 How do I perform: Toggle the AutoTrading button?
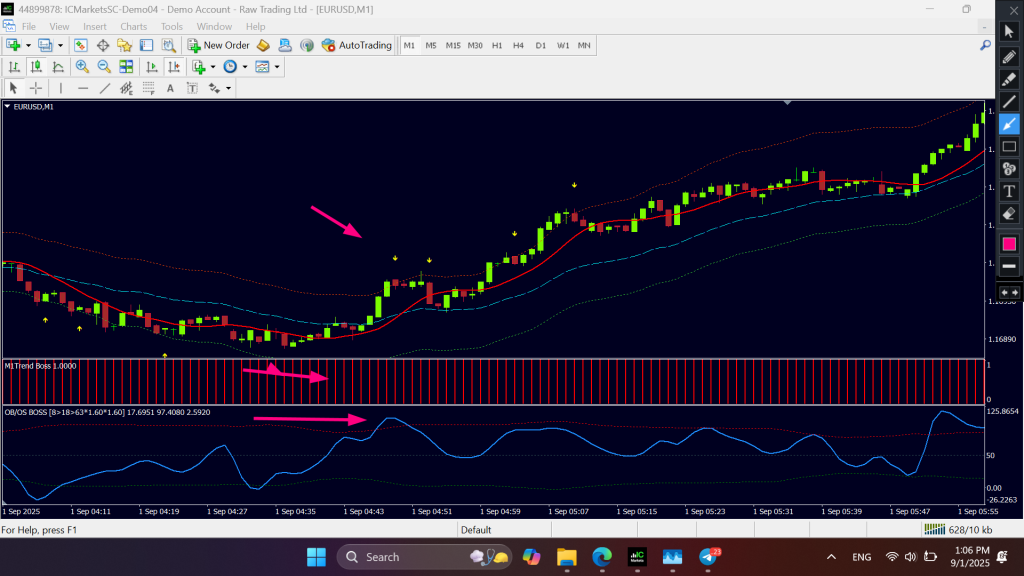[x=357, y=45]
